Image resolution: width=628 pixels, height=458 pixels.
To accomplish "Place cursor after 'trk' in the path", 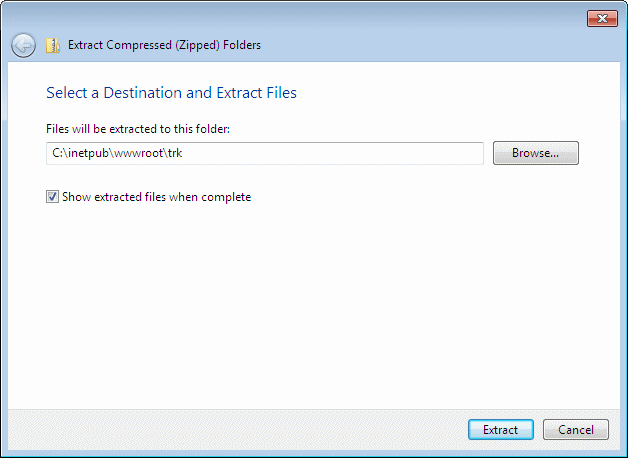I will click(183, 153).
